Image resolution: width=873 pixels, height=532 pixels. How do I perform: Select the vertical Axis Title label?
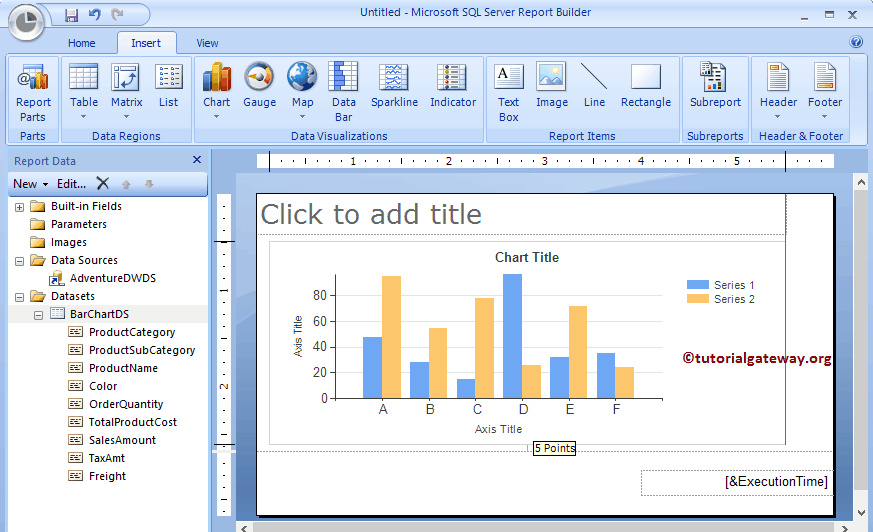(x=298, y=336)
